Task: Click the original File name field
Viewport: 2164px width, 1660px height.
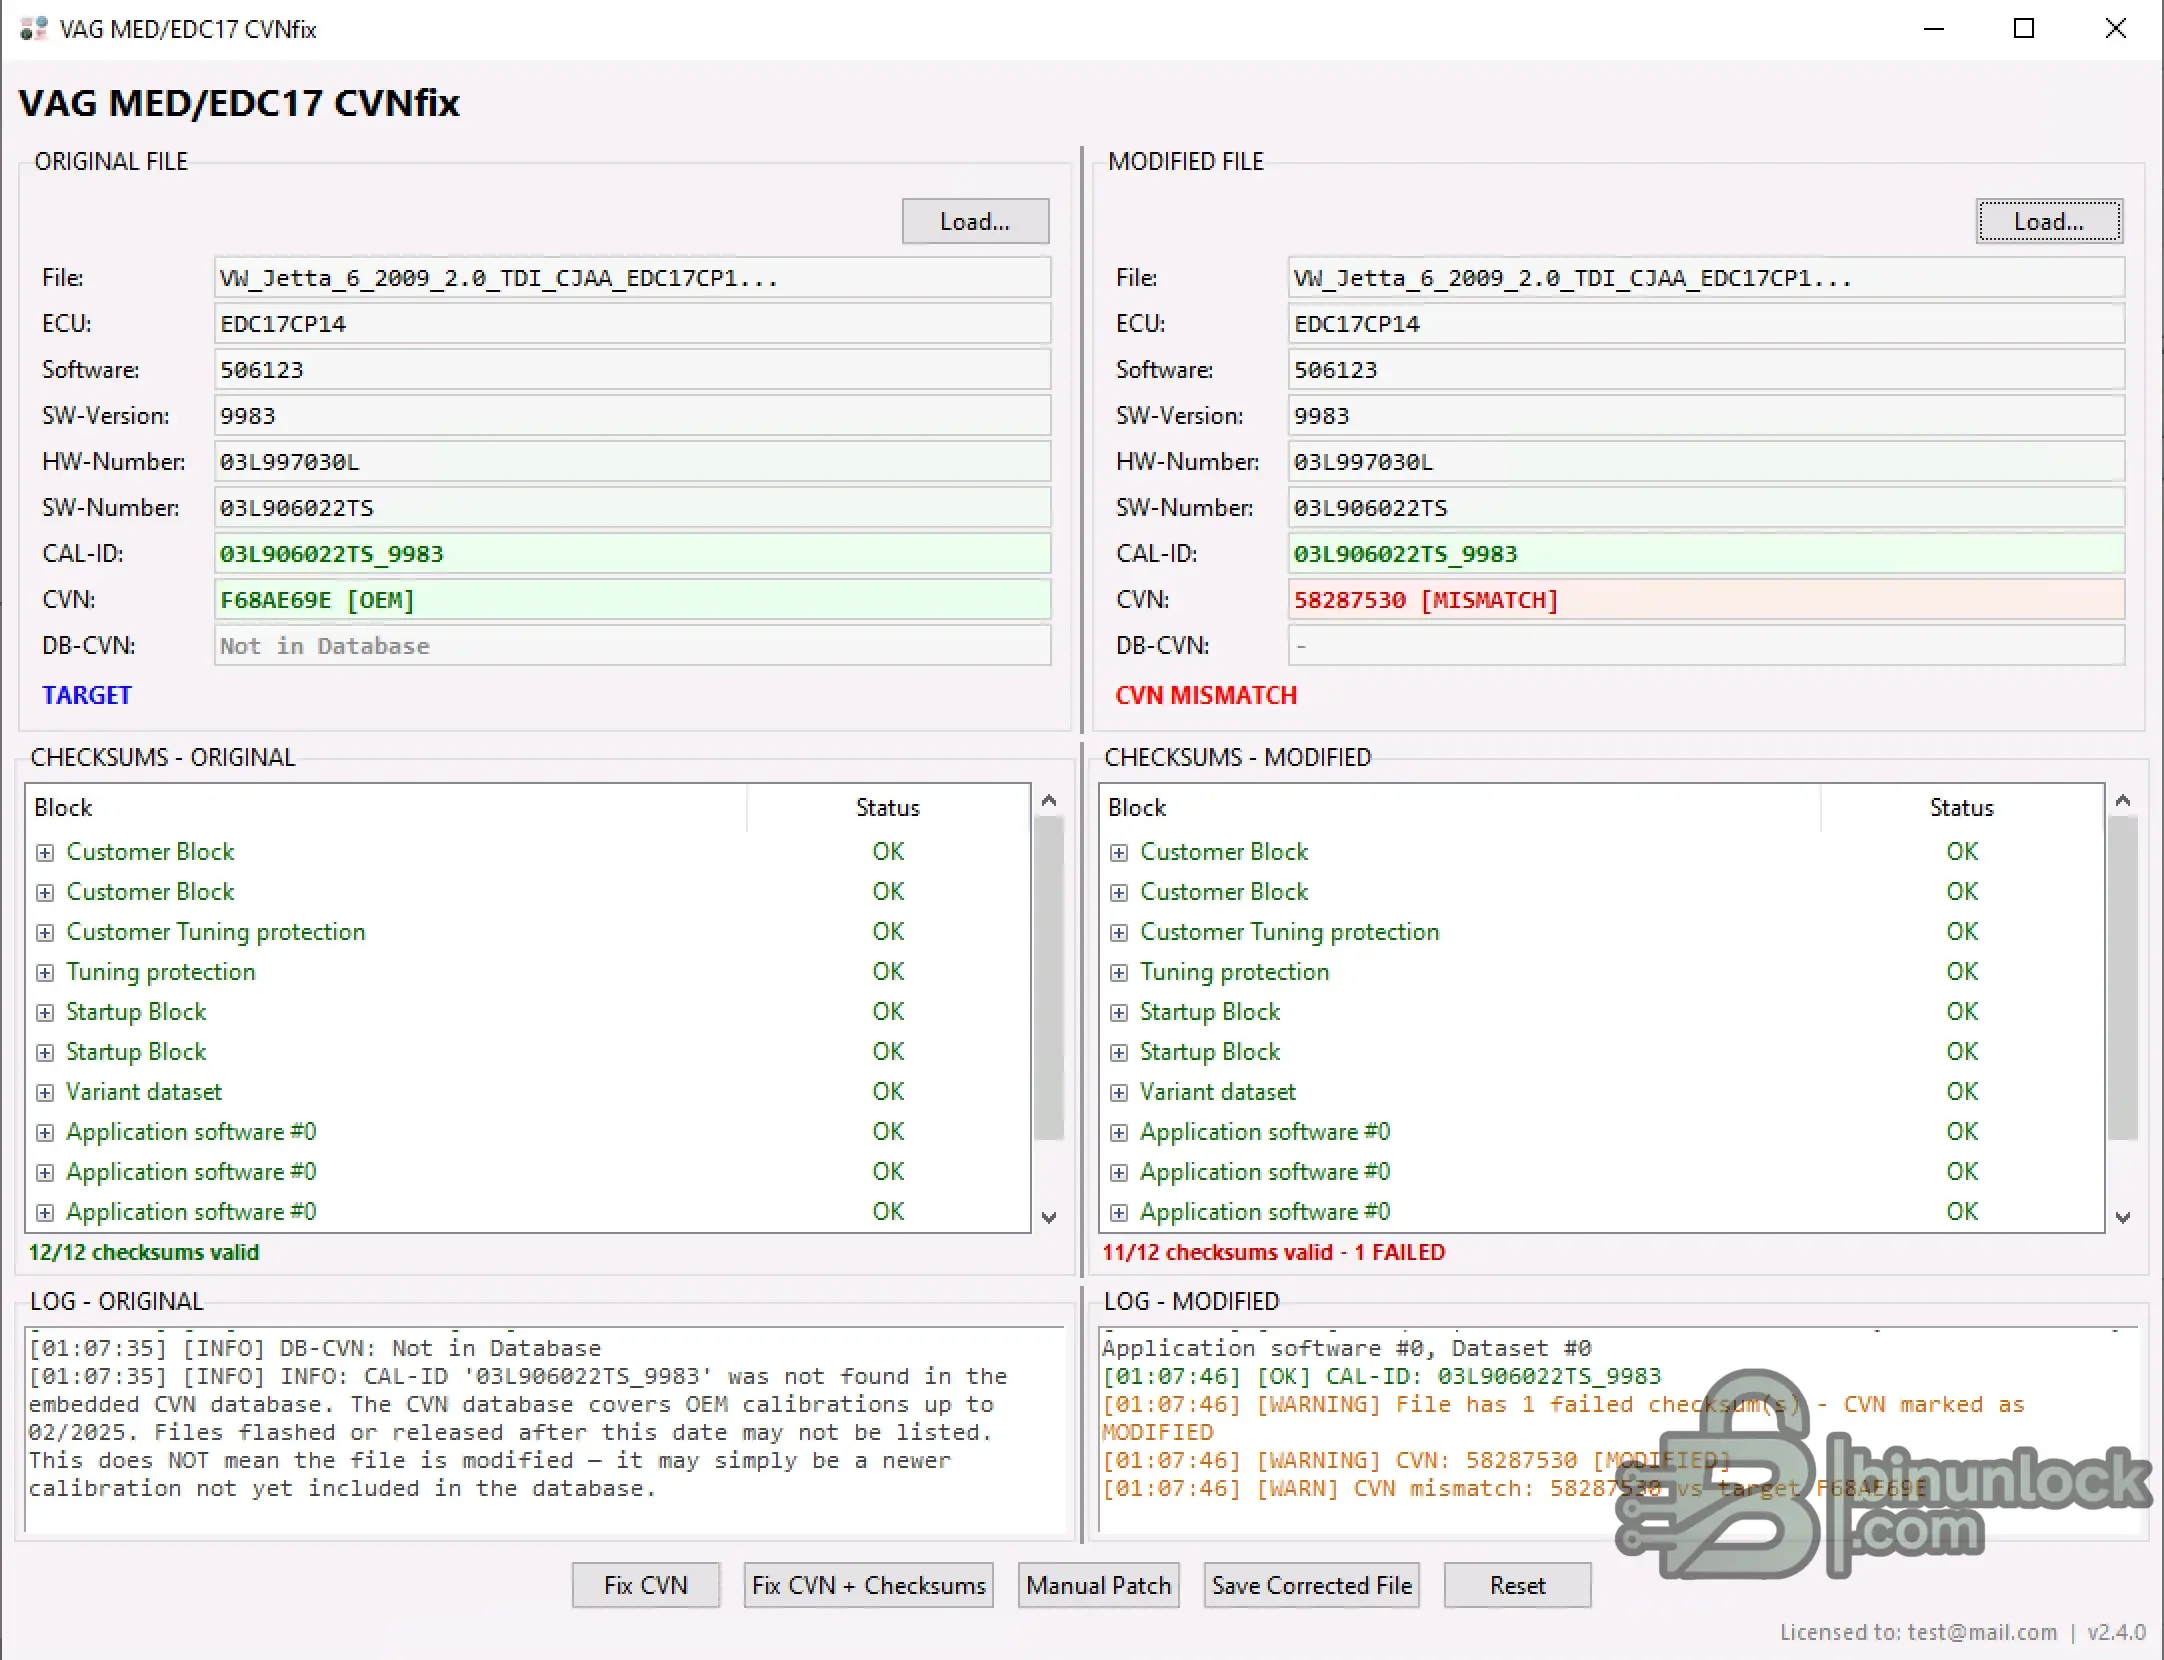Action: click(x=632, y=278)
